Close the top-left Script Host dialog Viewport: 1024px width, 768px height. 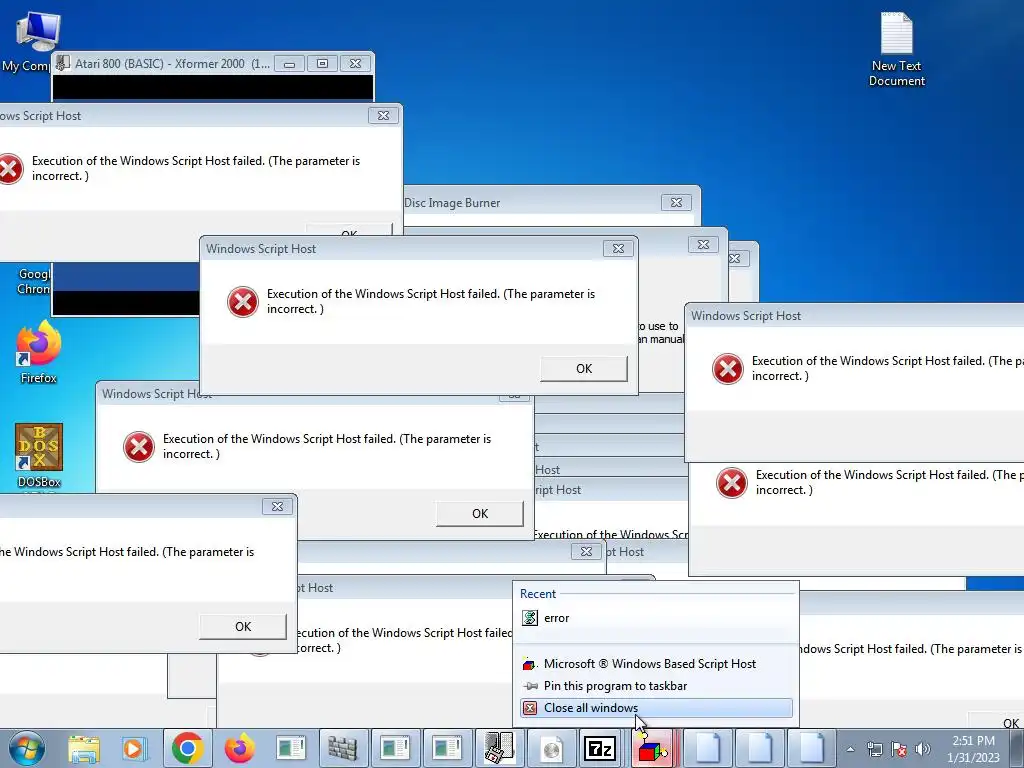click(383, 116)
